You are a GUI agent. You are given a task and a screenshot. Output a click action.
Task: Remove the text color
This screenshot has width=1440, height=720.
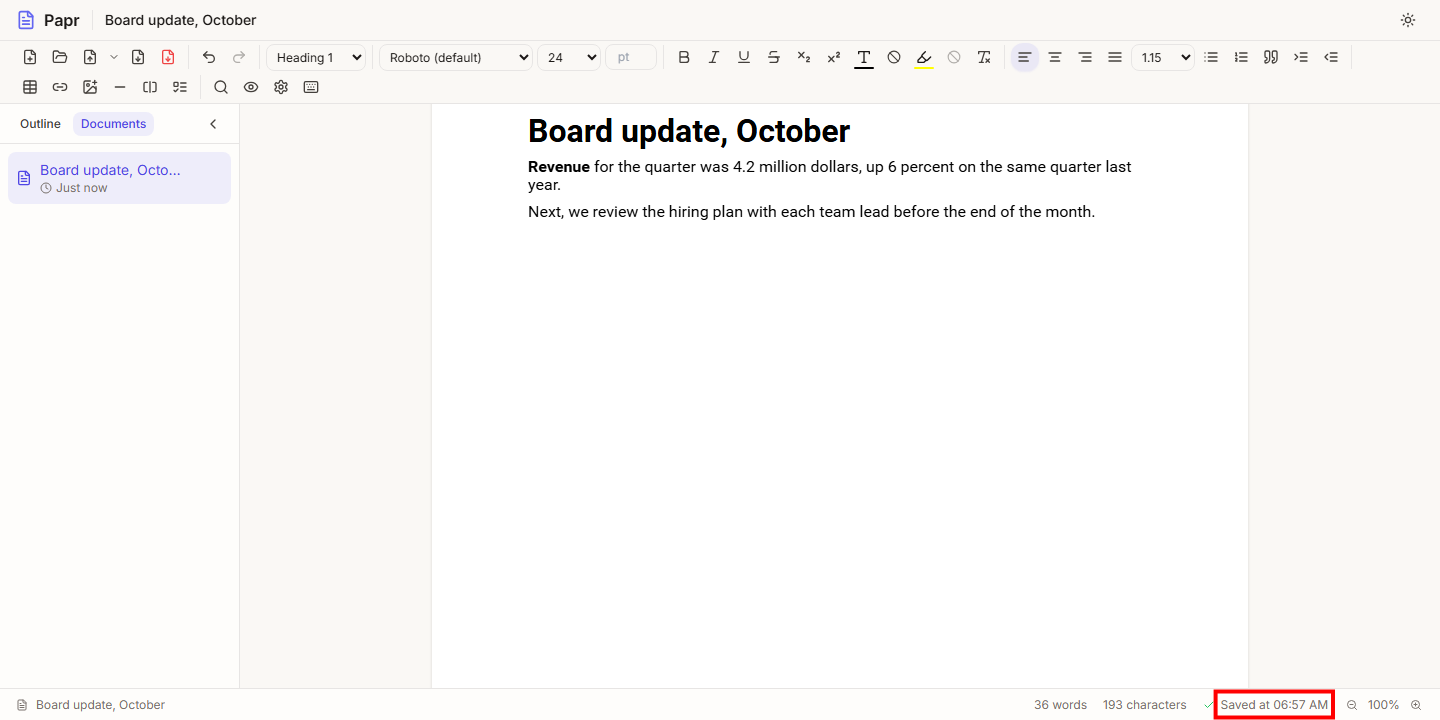894,57
